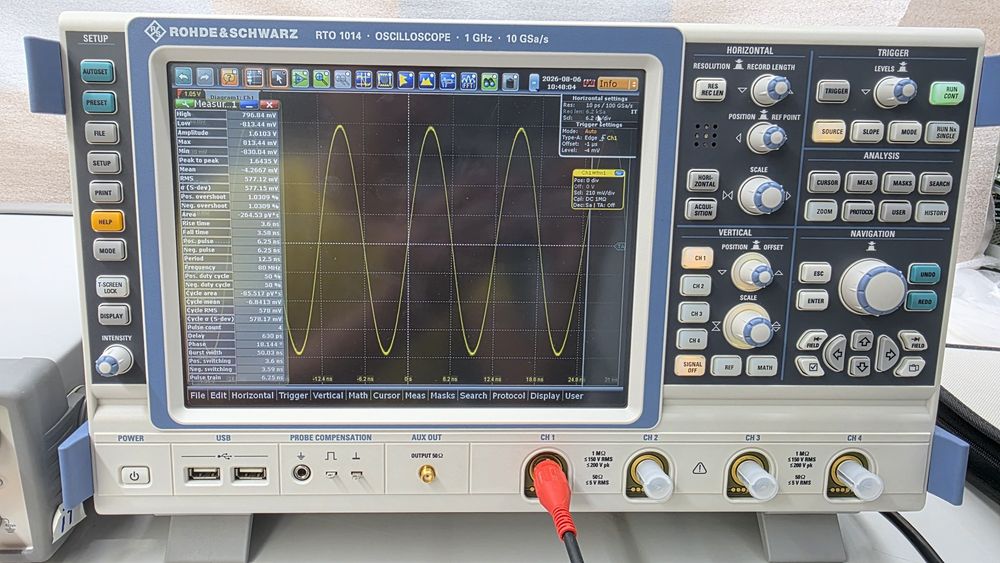Push the teal UNDO hardware button
Viewport: 1000px width, 563px height.
pyautogui.click(x=926, y=274)
